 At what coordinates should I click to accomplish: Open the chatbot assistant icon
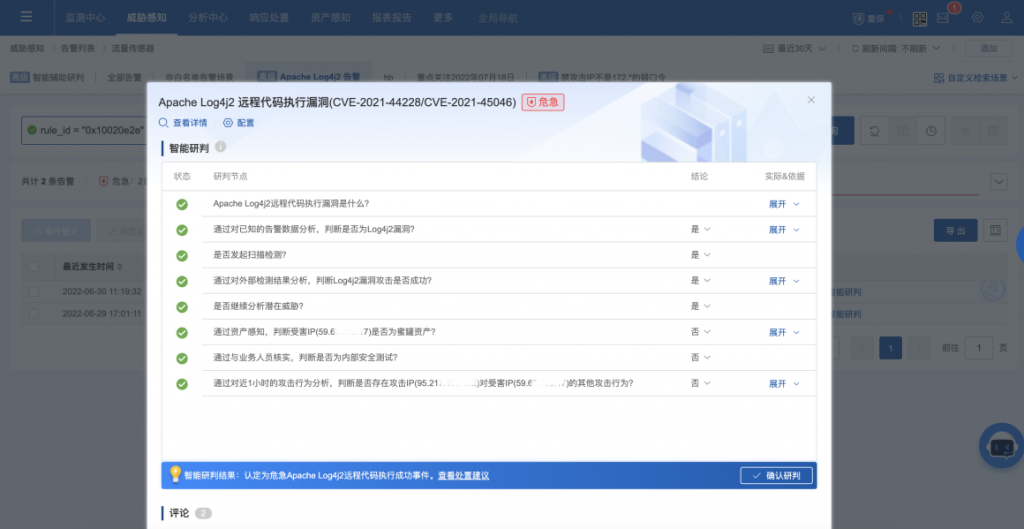(x=1002, y=447)
